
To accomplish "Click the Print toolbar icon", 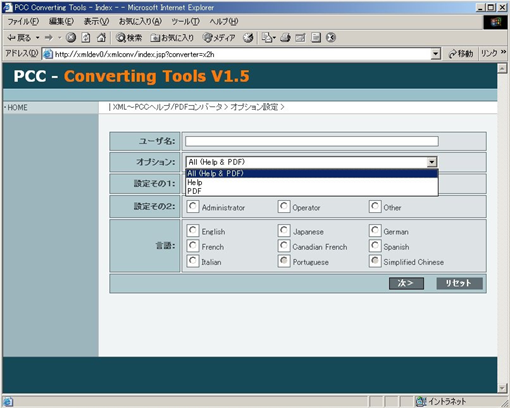I will [x=285, y=38].
